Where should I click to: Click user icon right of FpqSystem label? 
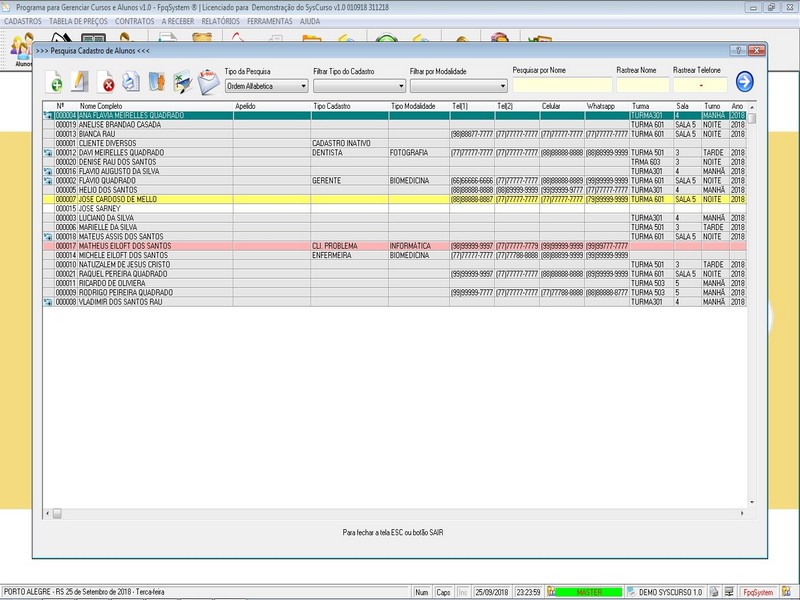(x=786, y=592)
